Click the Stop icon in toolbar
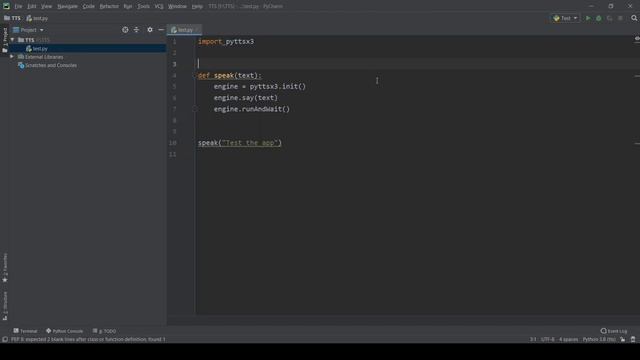The image size is (640, 360). [620, 18]
